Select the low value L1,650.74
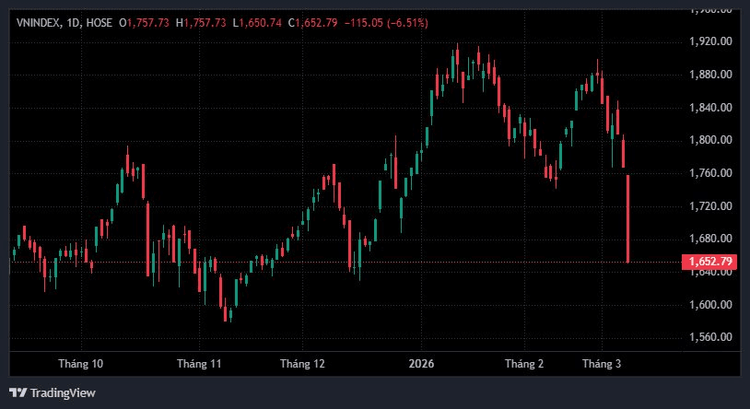750x409 pixels. tap(256, 22)
